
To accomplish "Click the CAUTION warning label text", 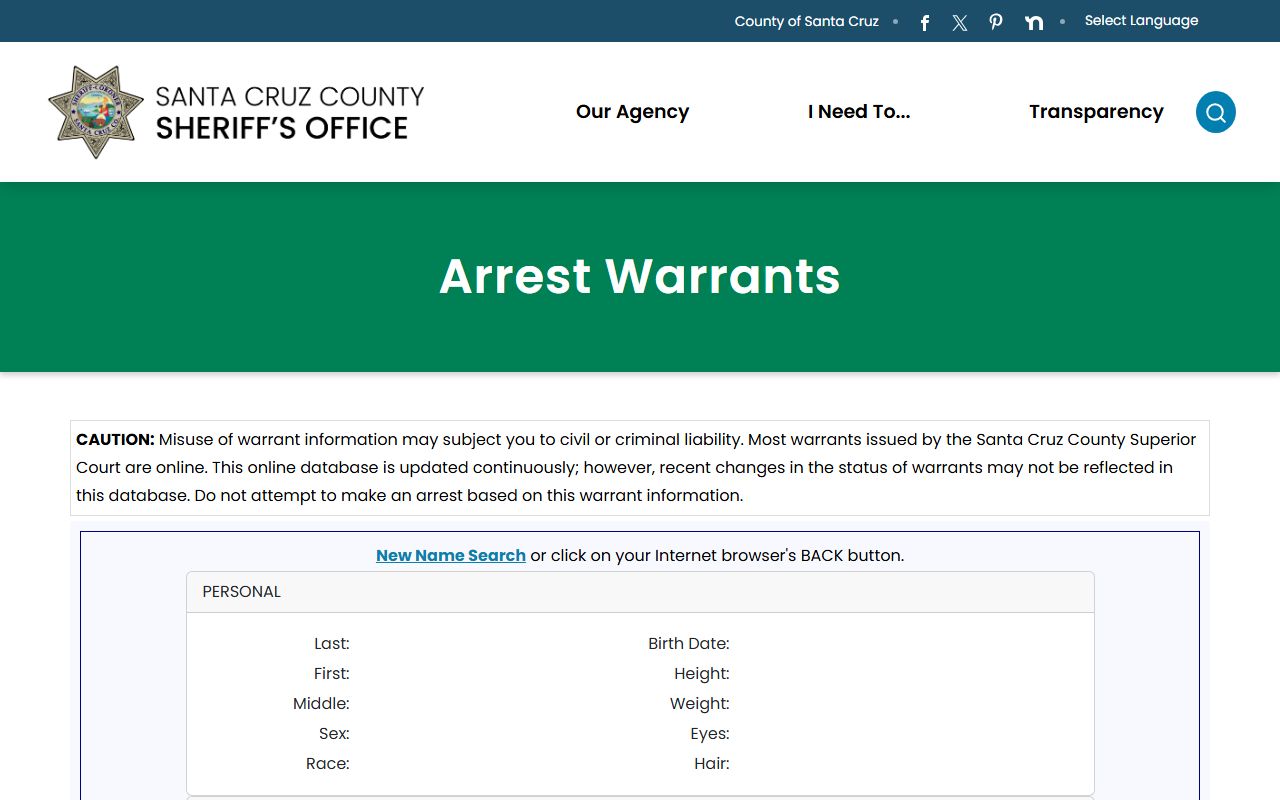I will (115, 439).
